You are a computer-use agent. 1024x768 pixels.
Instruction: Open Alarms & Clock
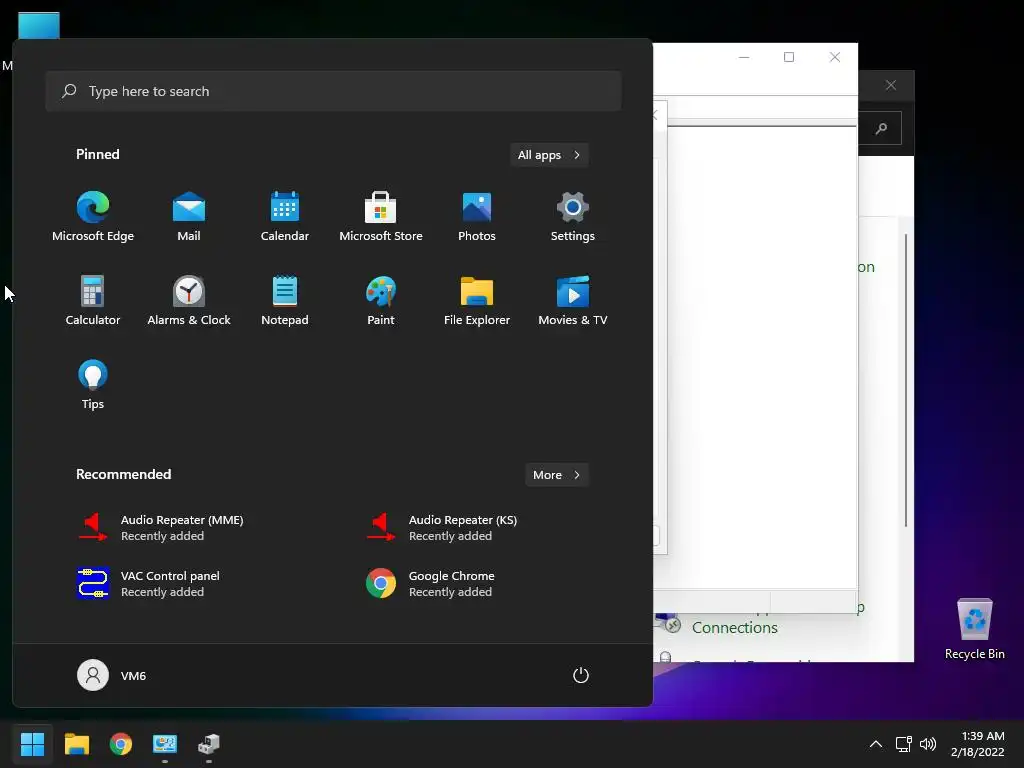[x=189, y=300]
